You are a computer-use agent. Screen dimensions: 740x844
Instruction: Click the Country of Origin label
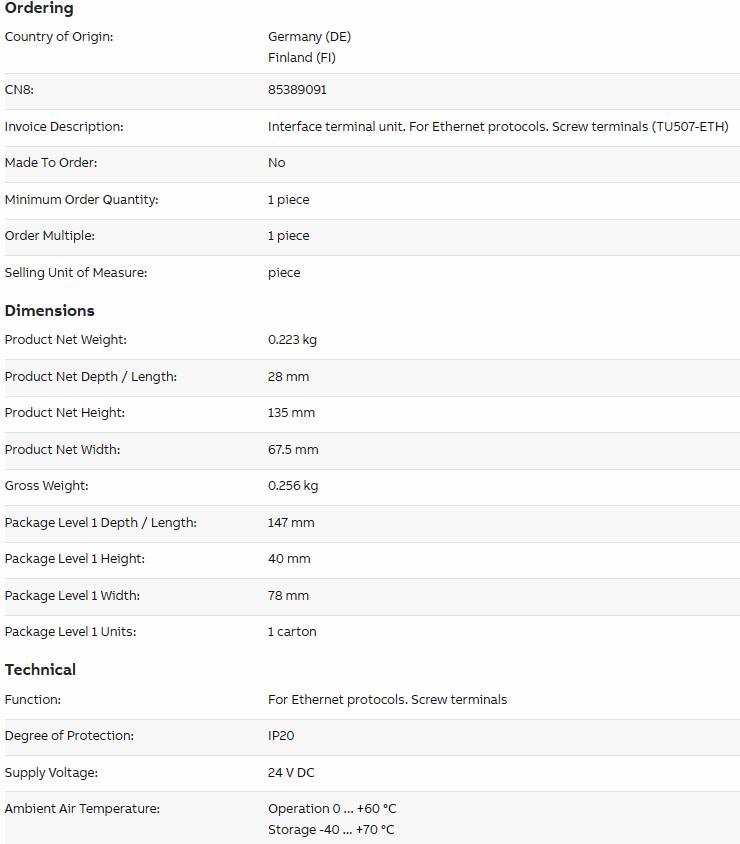pyautogui.click(x=59, y=37)
